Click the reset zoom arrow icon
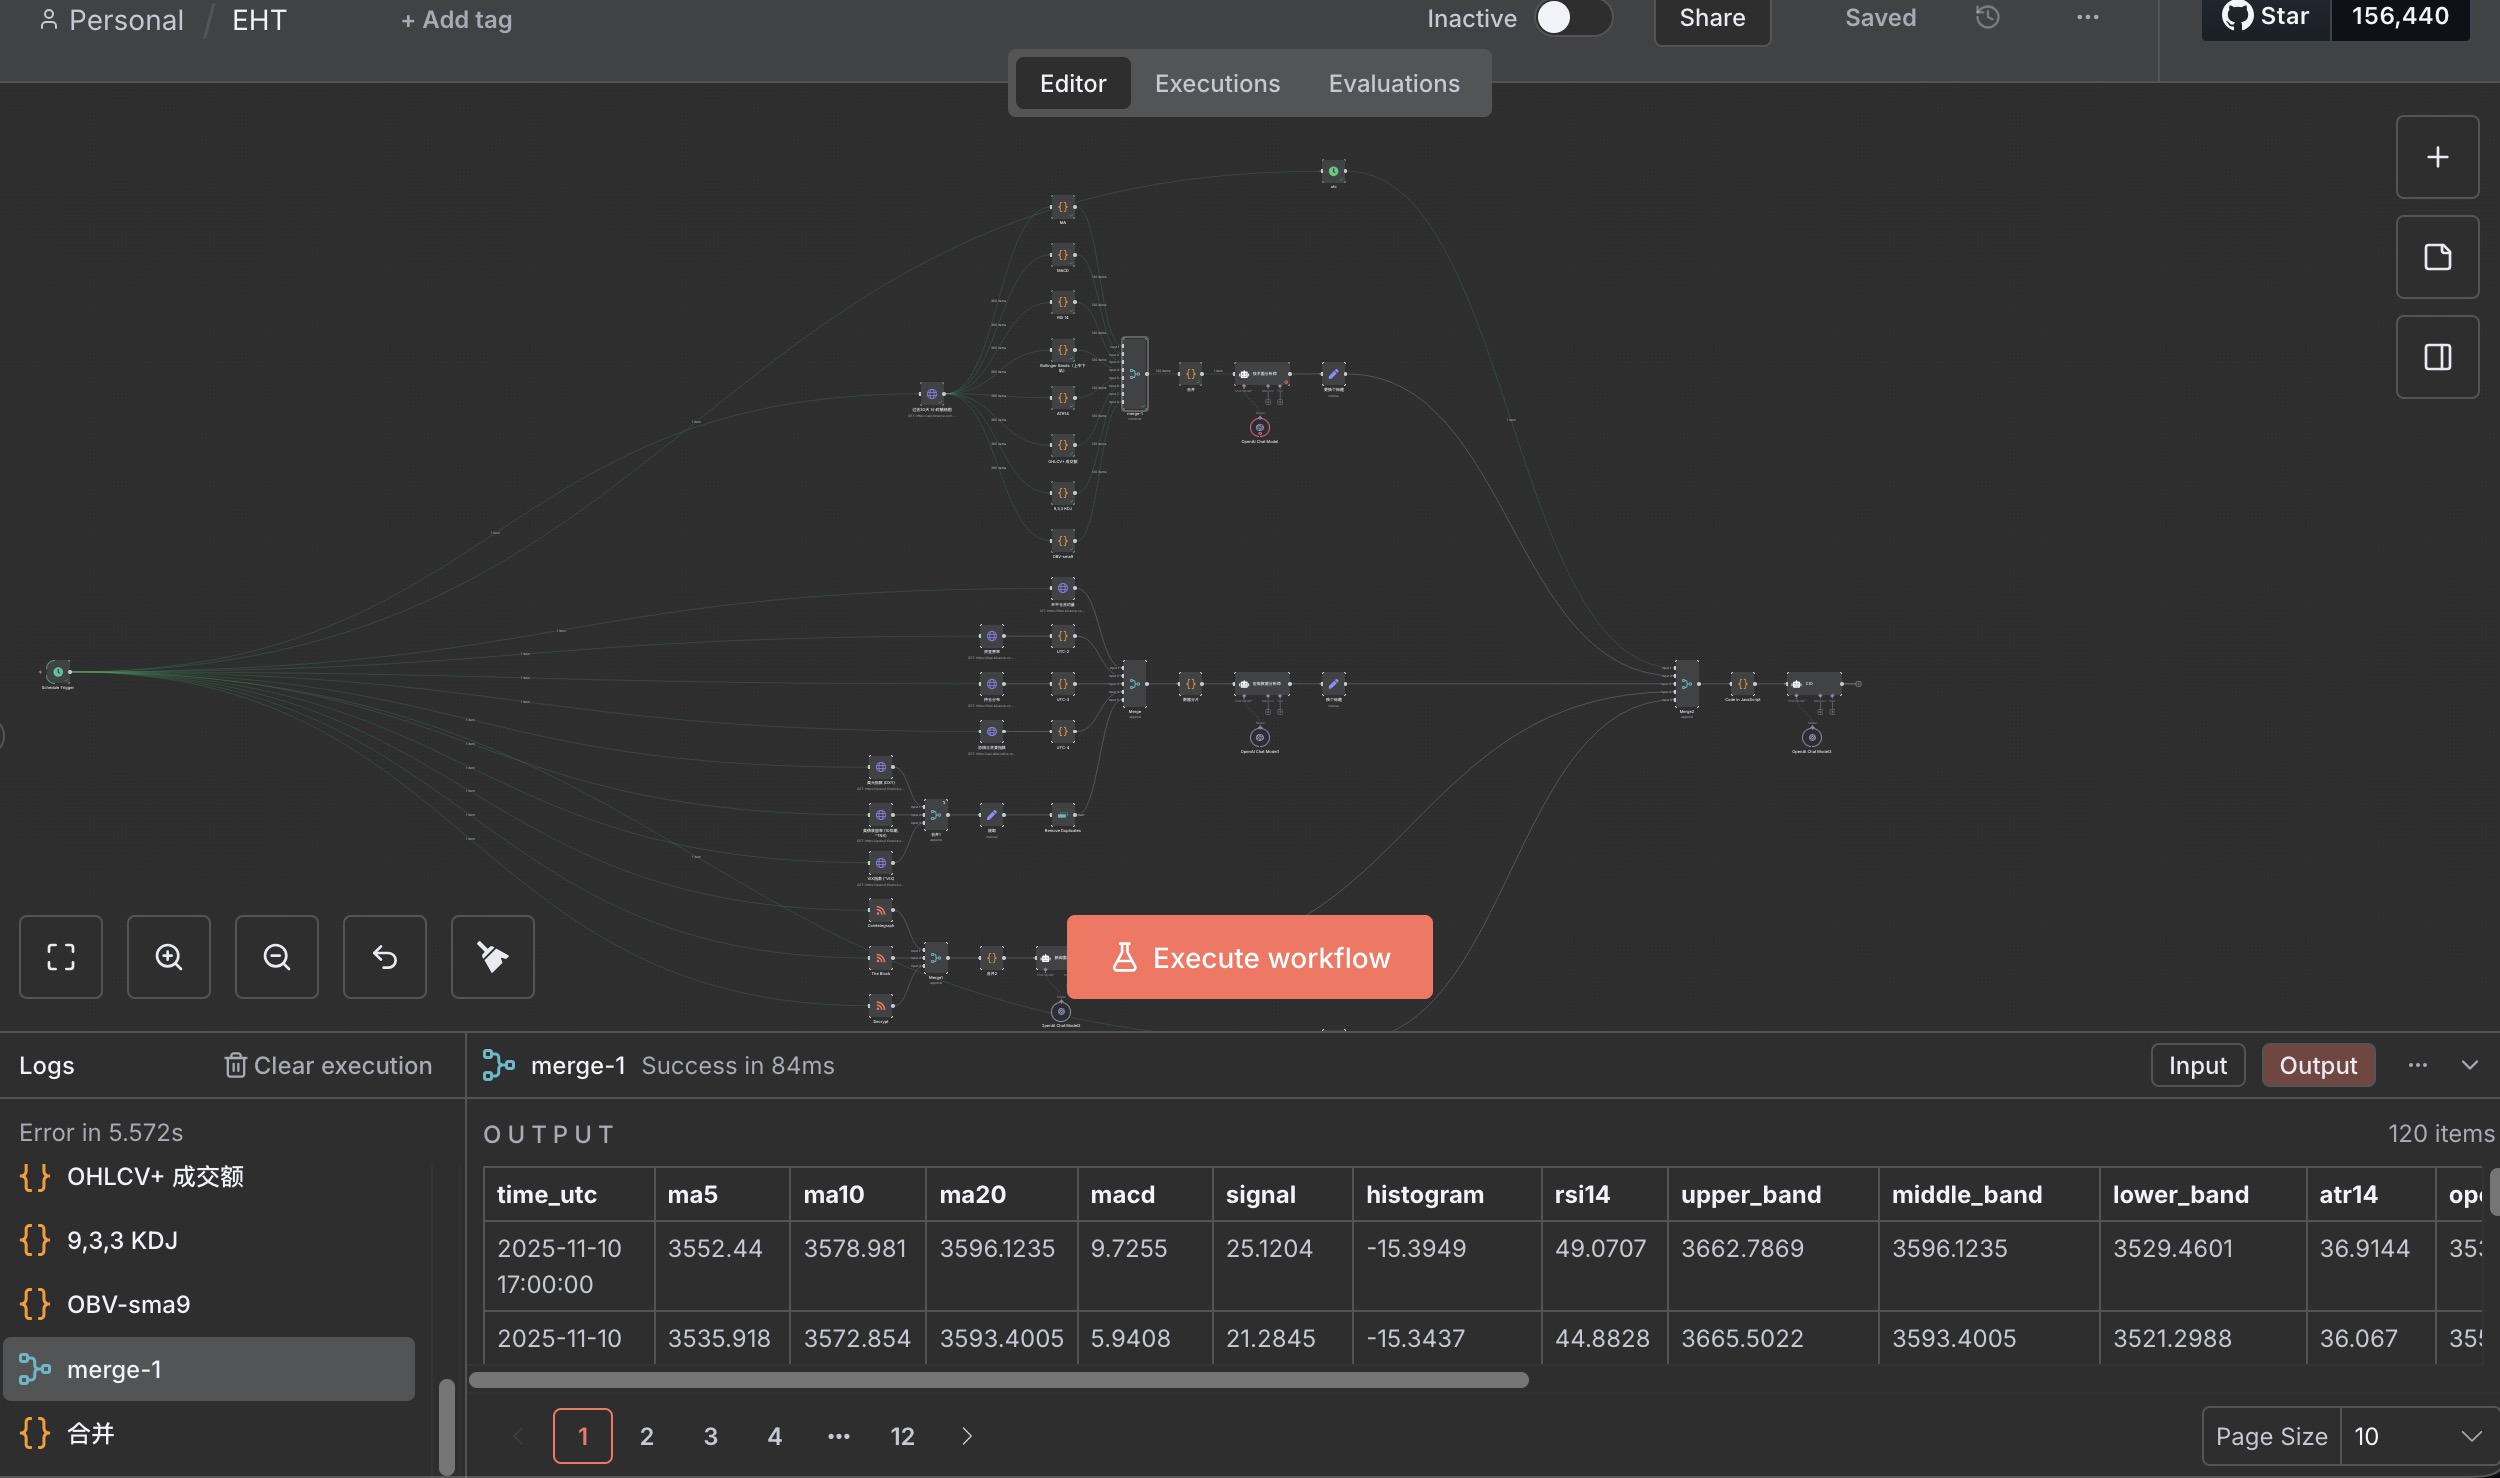 click(385, 957)
